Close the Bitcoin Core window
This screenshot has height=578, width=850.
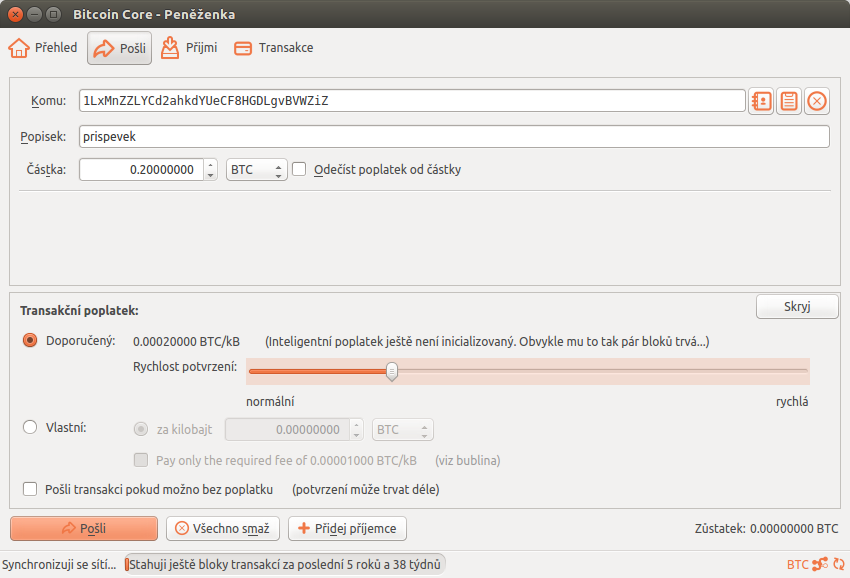16,14
